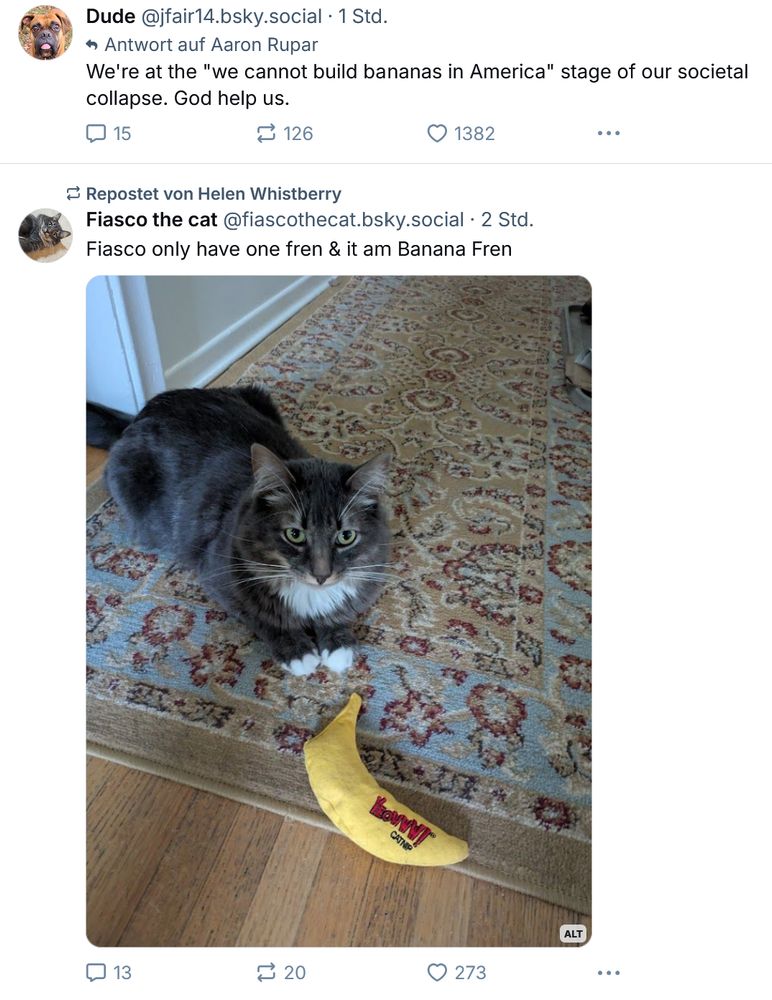Viewport: 772px width, 1000px height.
Task: Open the more options menu on Fiasco's post
Action: pos(609,972)
